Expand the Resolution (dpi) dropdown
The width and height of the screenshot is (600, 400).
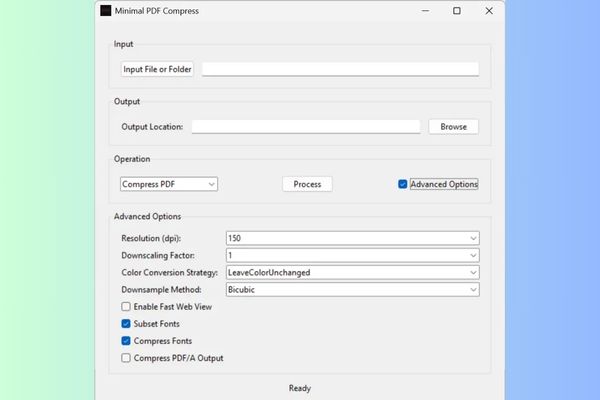pyautogui.click(x=352, y=238)
